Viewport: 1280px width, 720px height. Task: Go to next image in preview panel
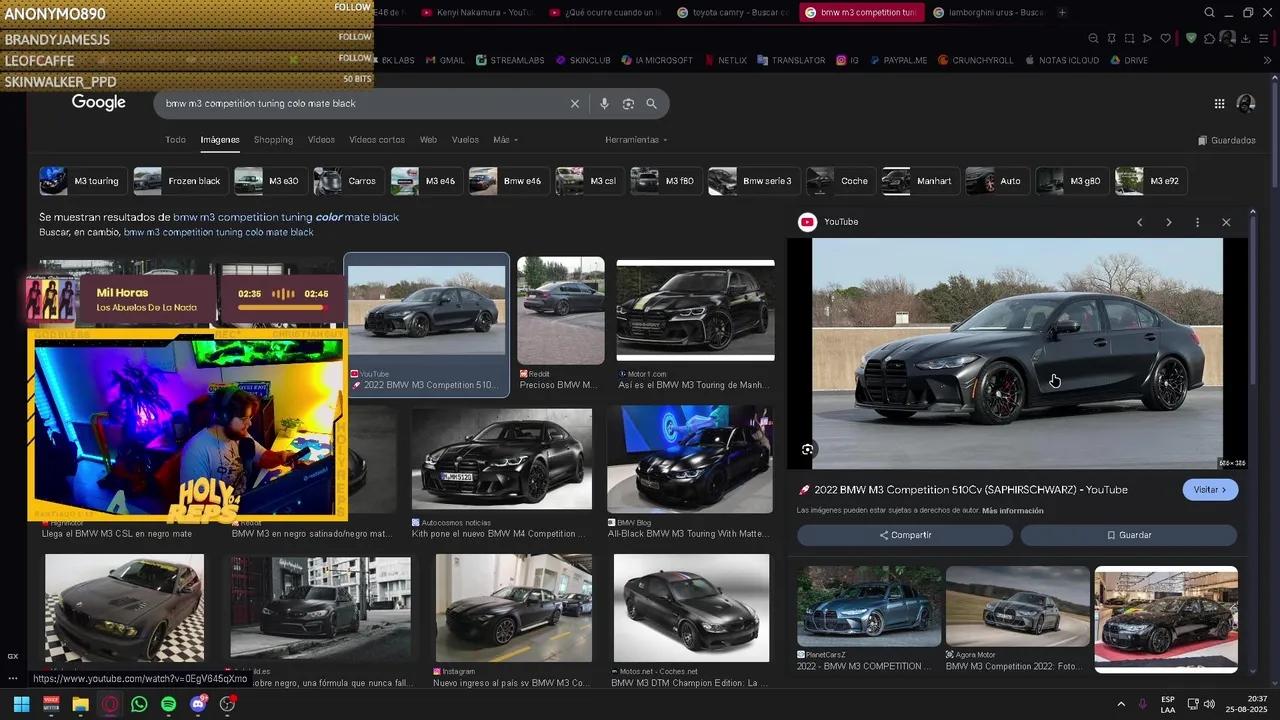(1168, 222)
